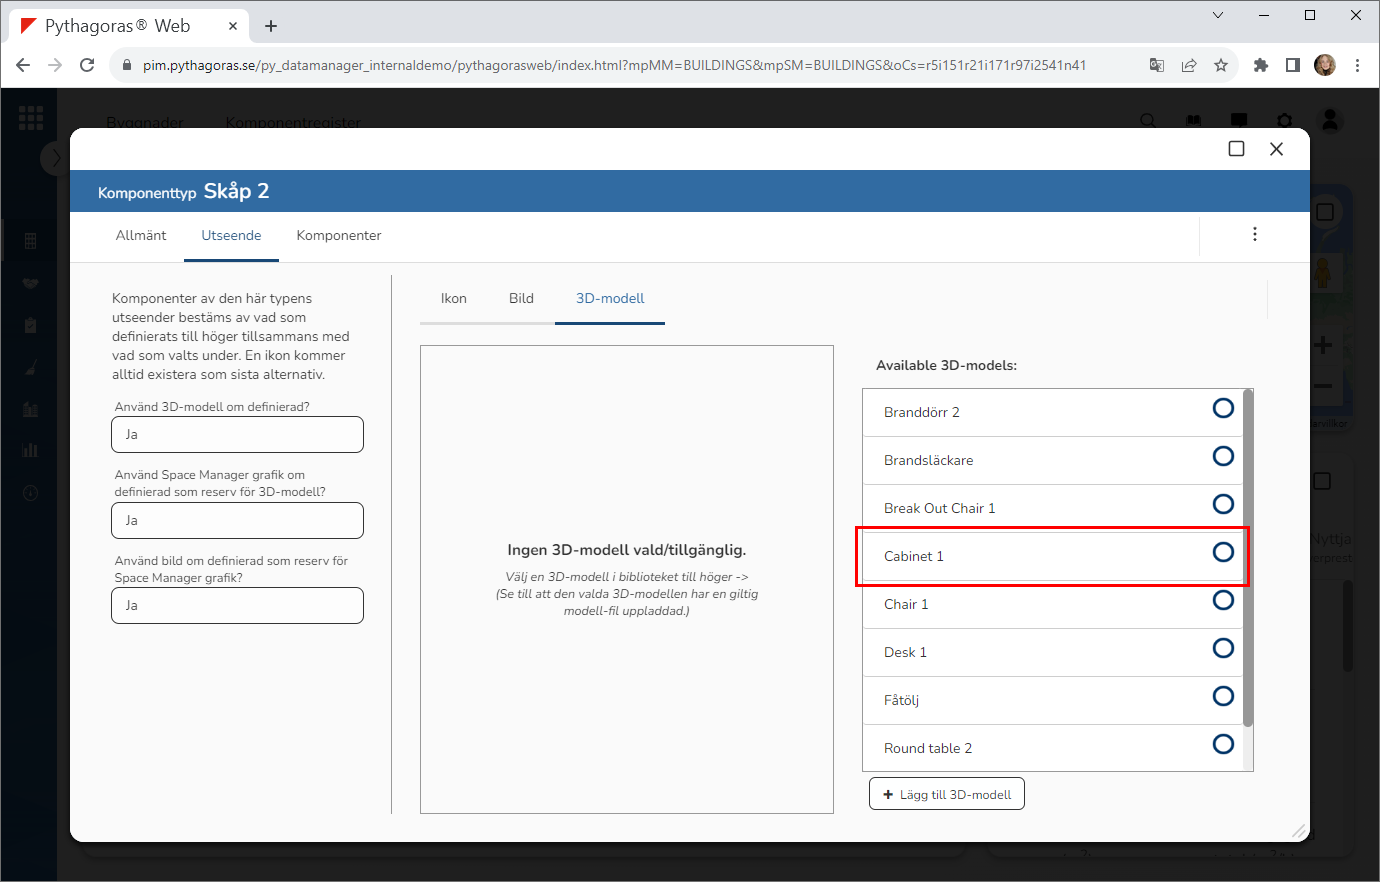The width and height of the screenshot is (1380, 882).
Task: Select the Cabinet 1 radio button
Action: pos(1222,552)
